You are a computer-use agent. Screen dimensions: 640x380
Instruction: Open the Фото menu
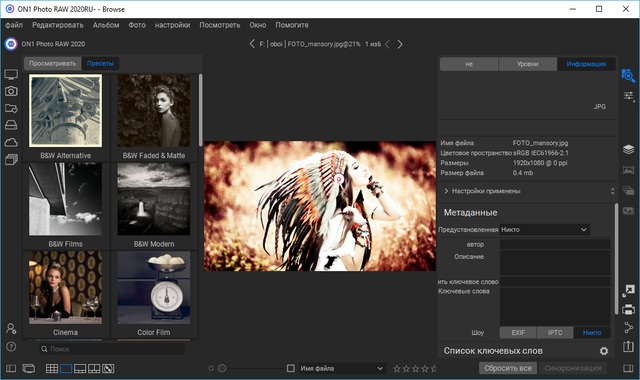point(137,25)
